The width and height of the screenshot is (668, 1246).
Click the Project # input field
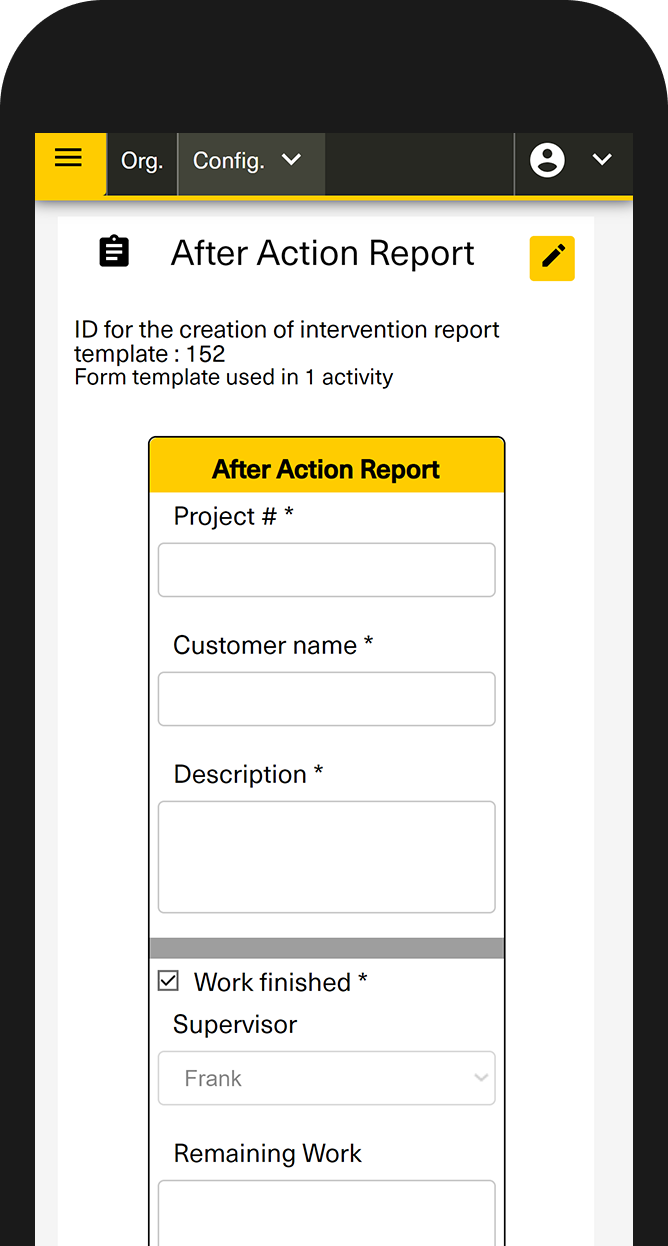(x=326, y=570)
